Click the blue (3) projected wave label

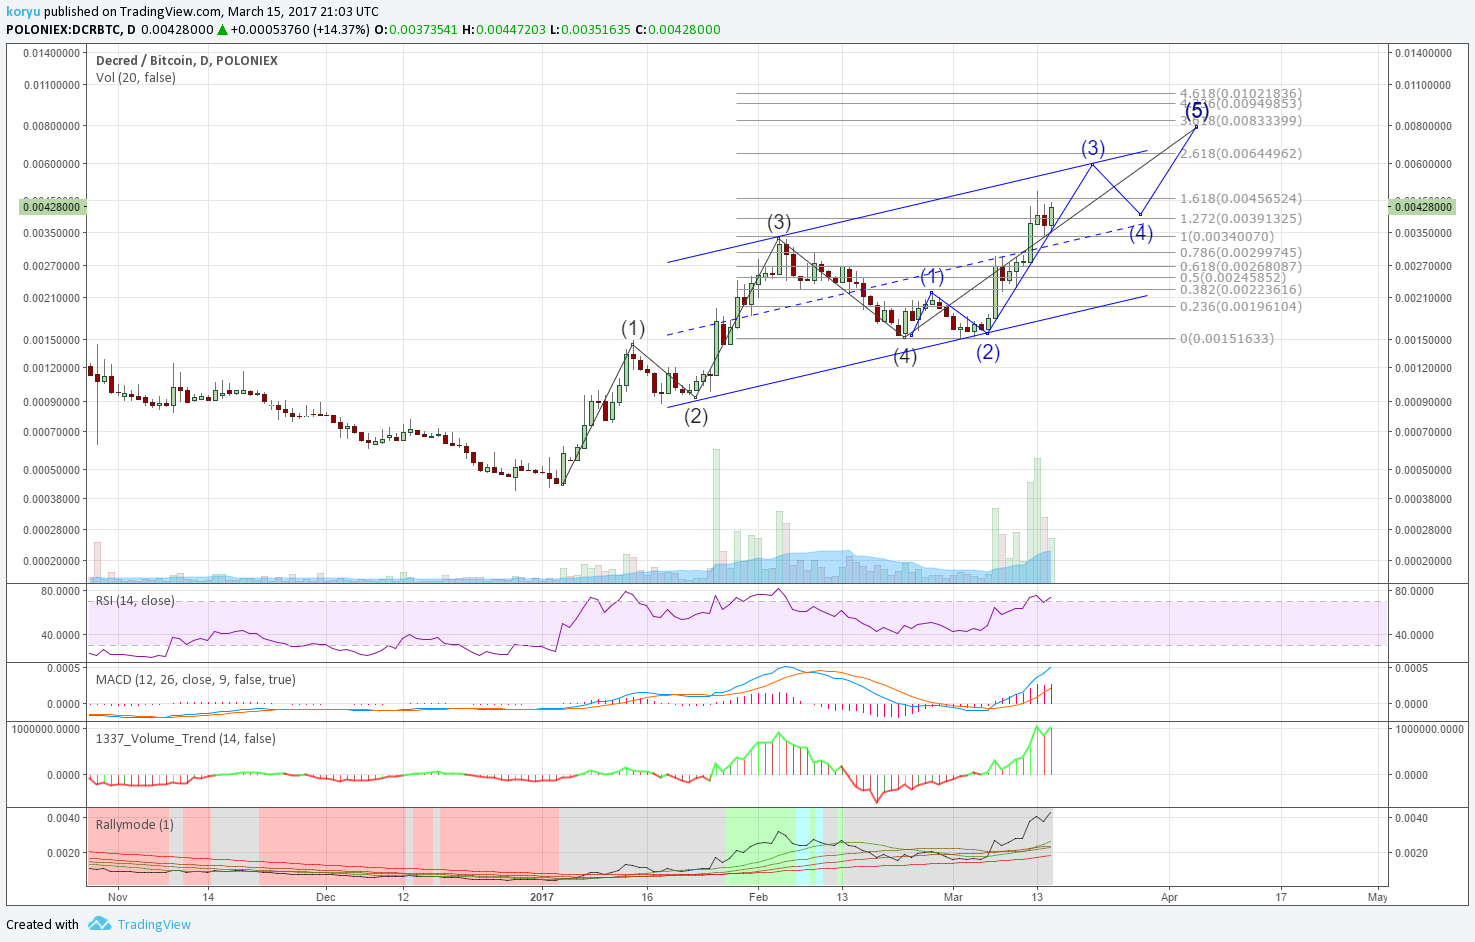point(1093,148)
